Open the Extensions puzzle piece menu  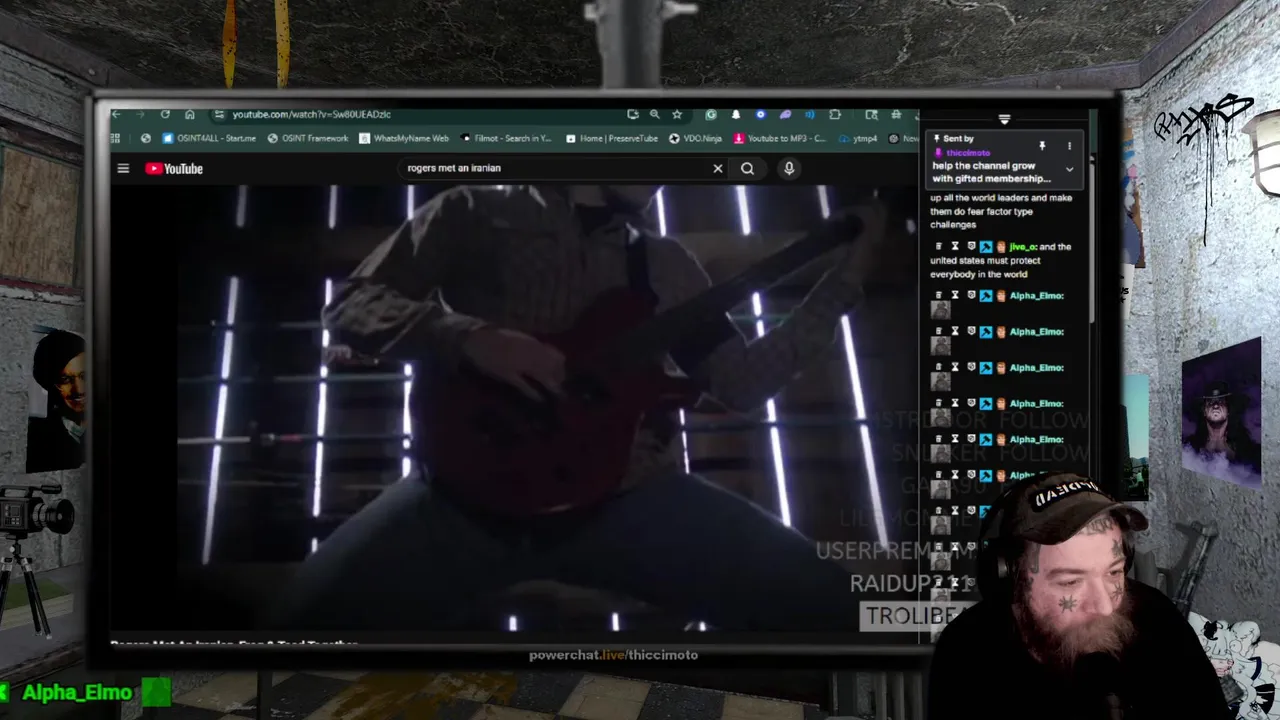pyautogui.click(x=835, y=114)
